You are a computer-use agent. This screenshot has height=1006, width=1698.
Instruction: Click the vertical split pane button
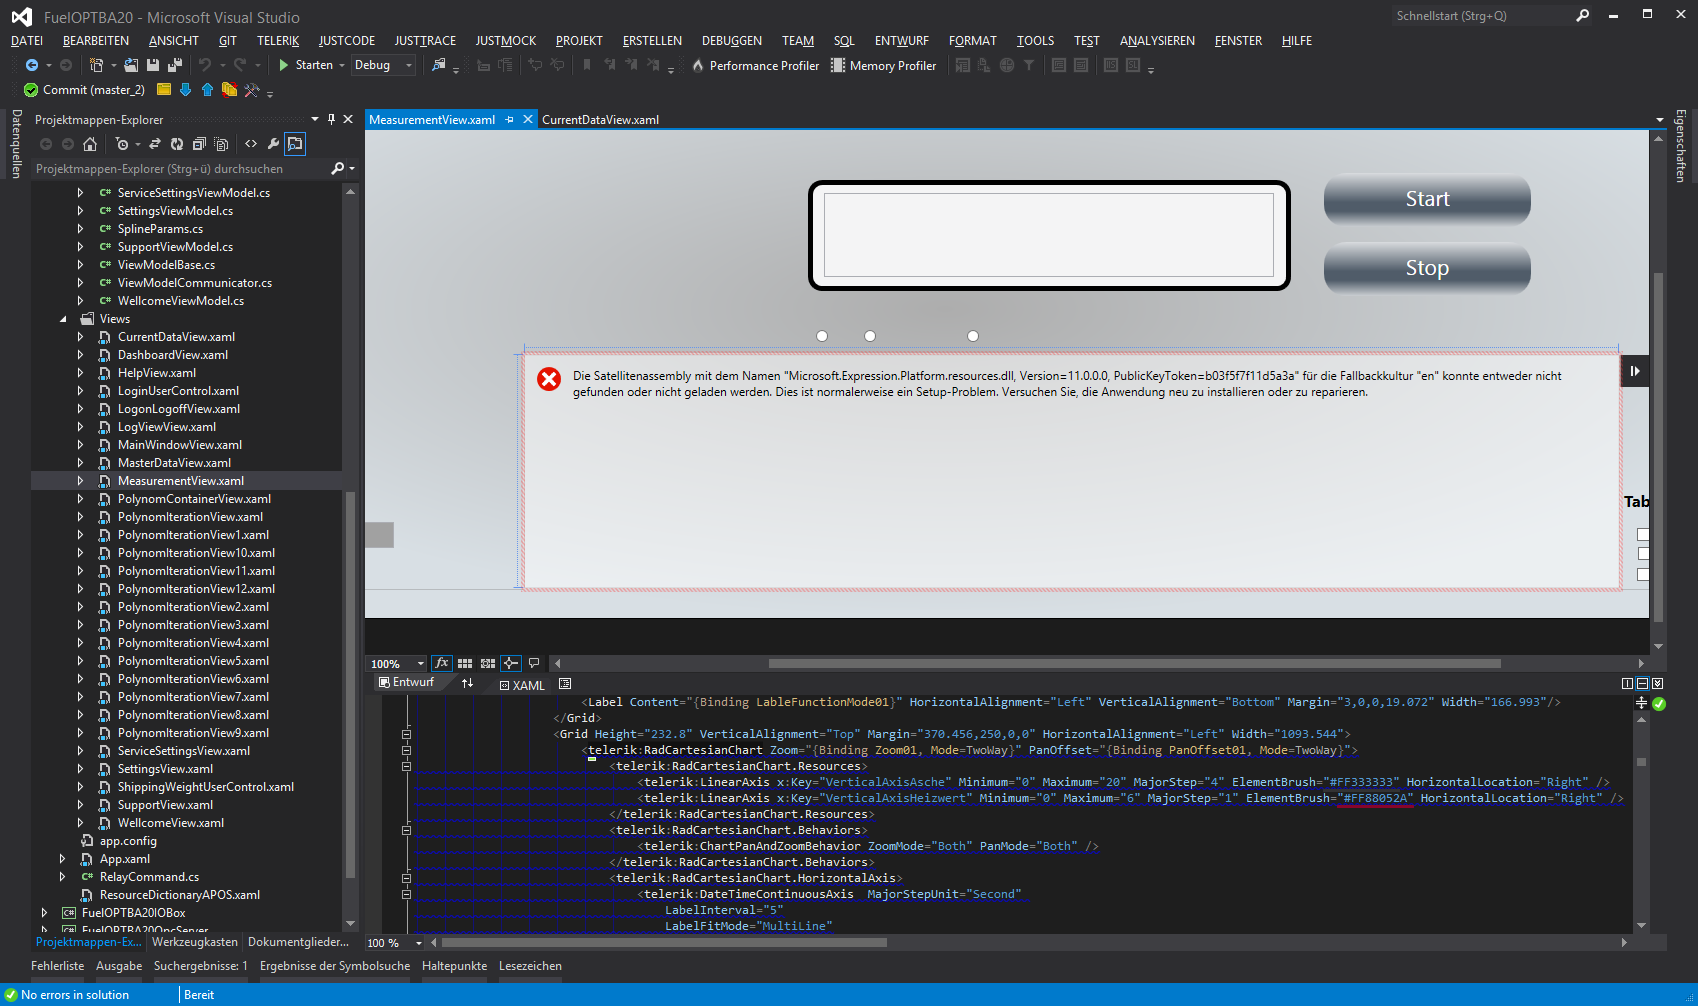coord(1627,683)
